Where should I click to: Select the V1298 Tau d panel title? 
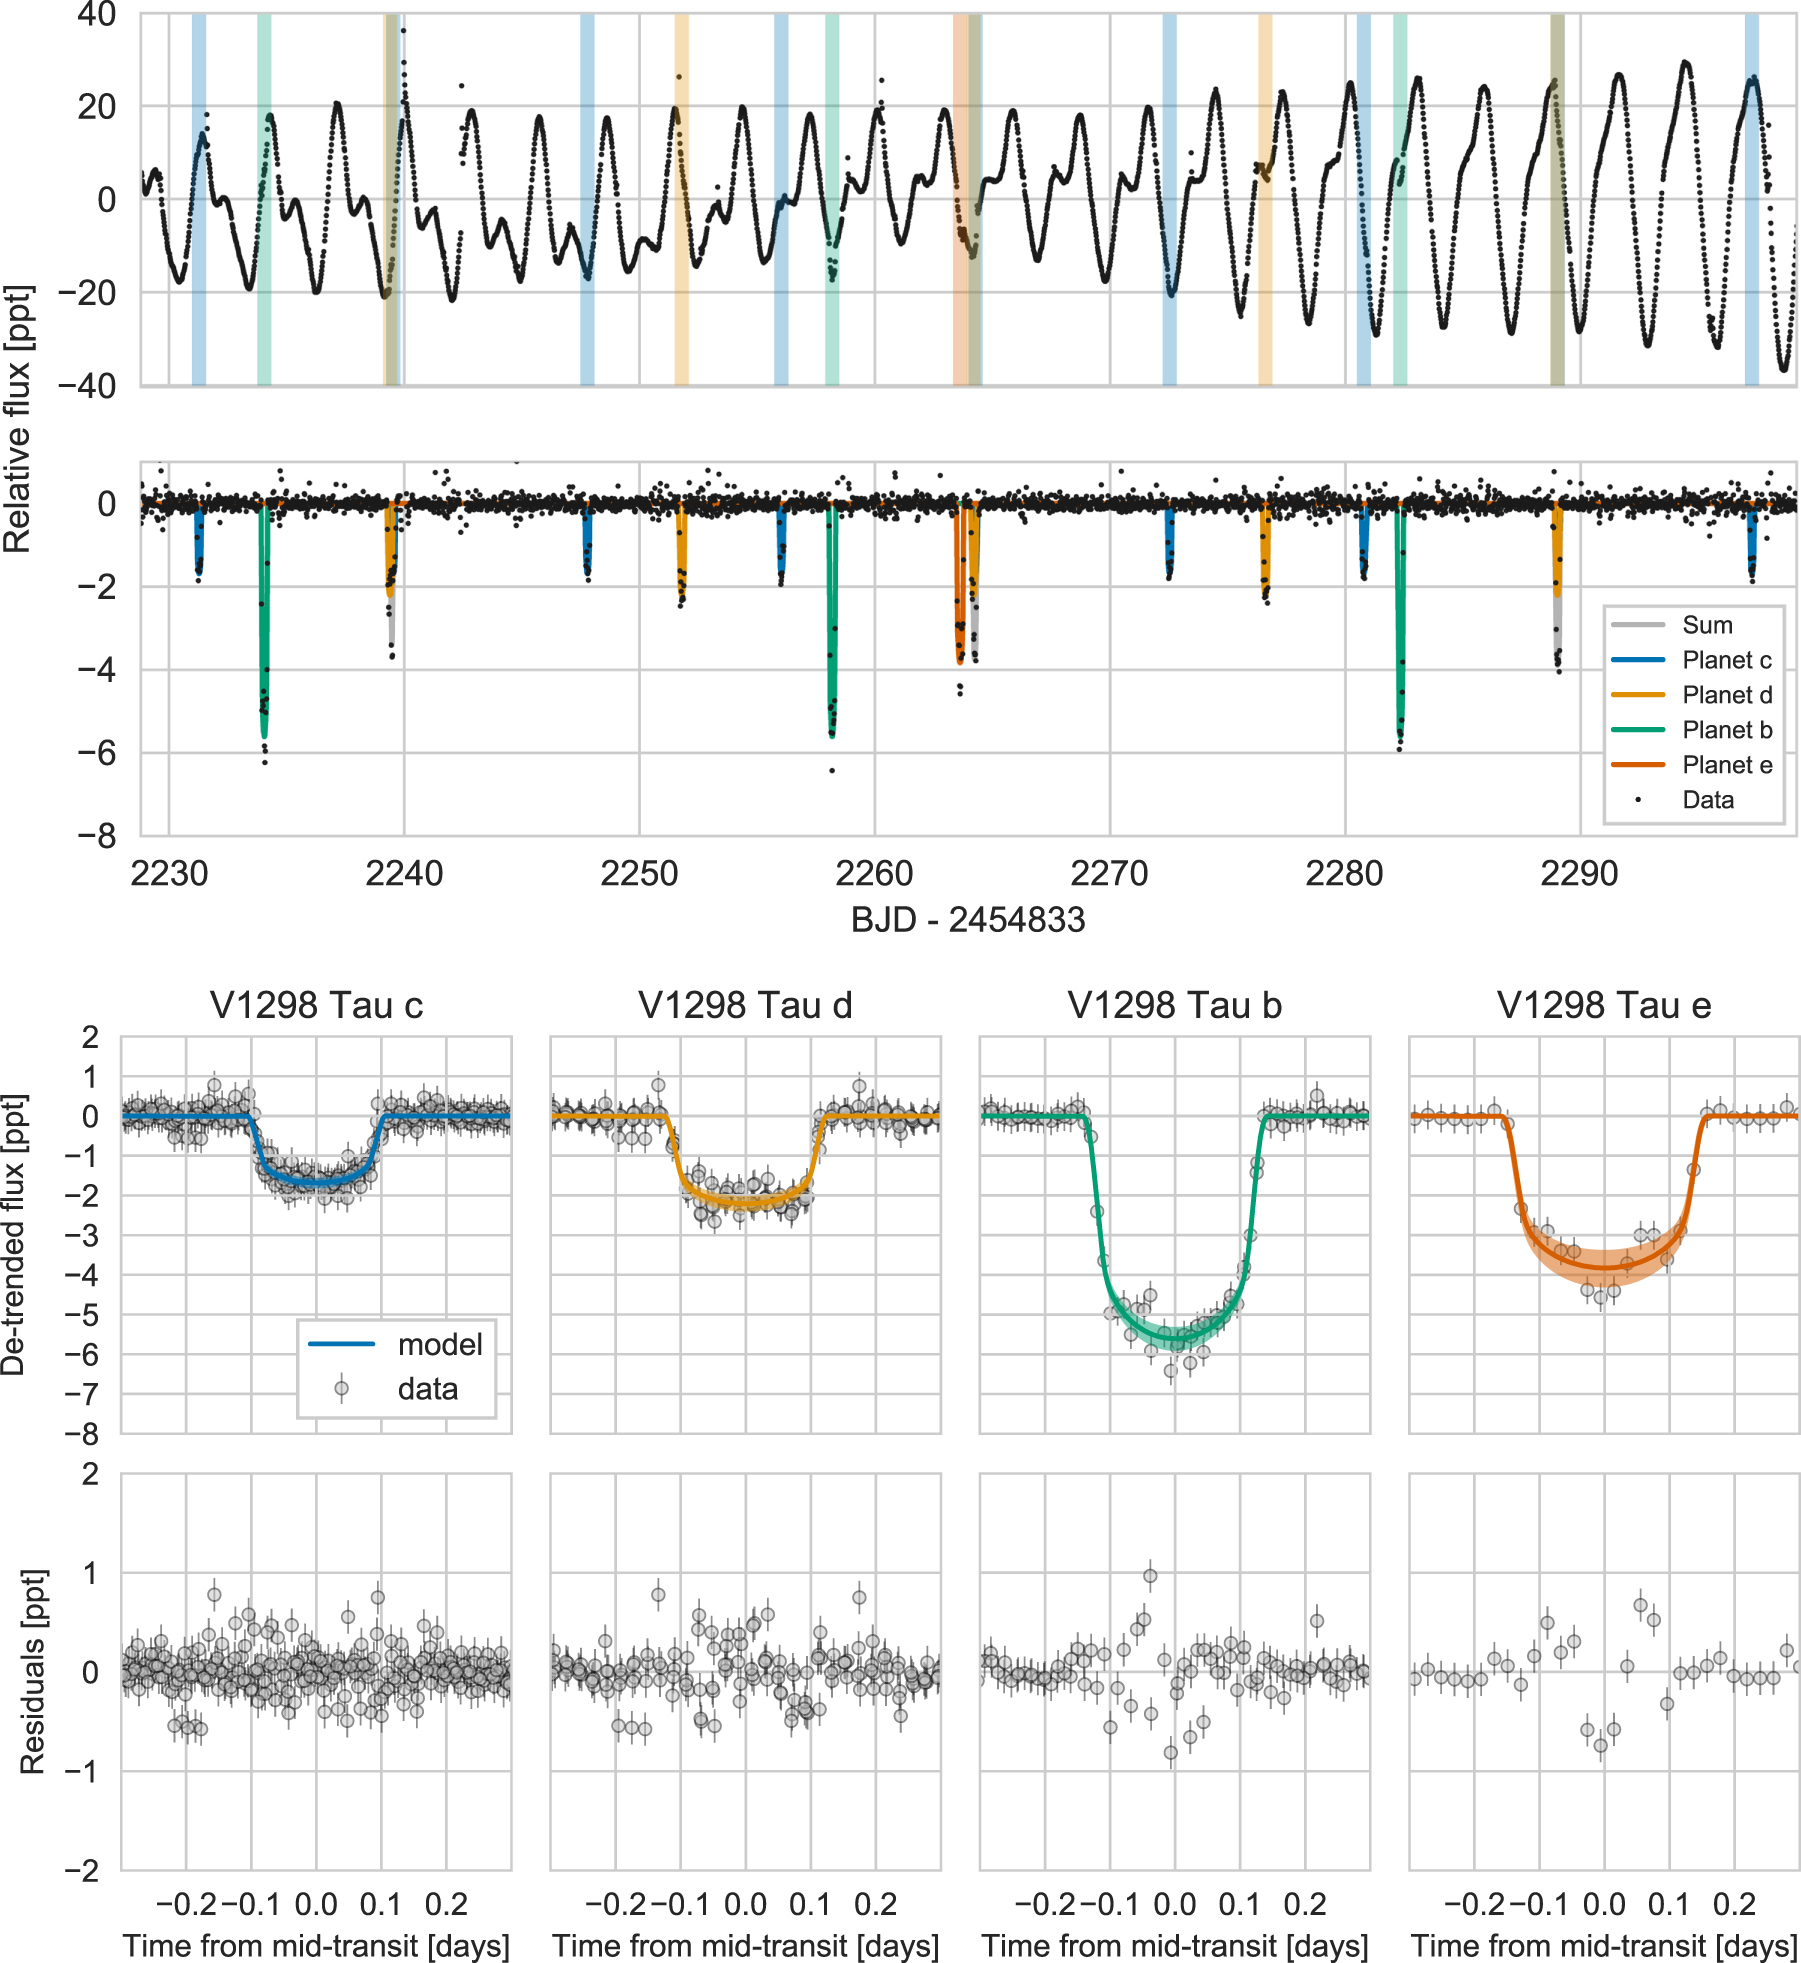(x=745, y=1005)
